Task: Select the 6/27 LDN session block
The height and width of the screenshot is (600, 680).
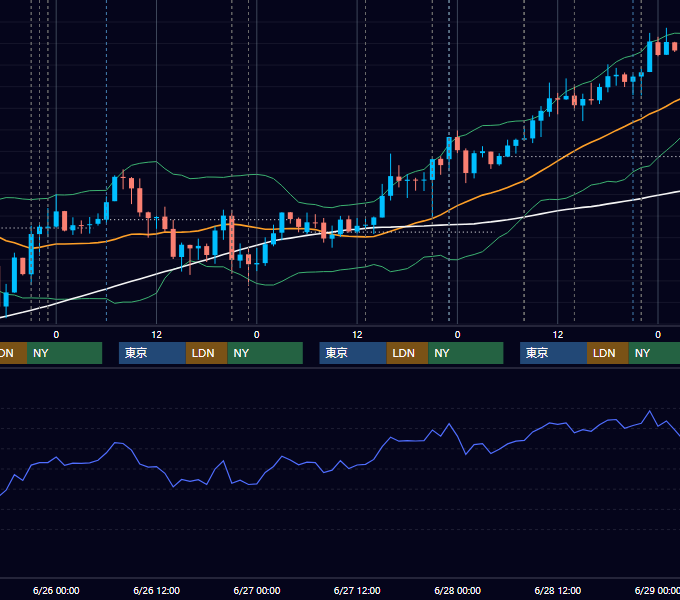Action: tap(407, 353)
